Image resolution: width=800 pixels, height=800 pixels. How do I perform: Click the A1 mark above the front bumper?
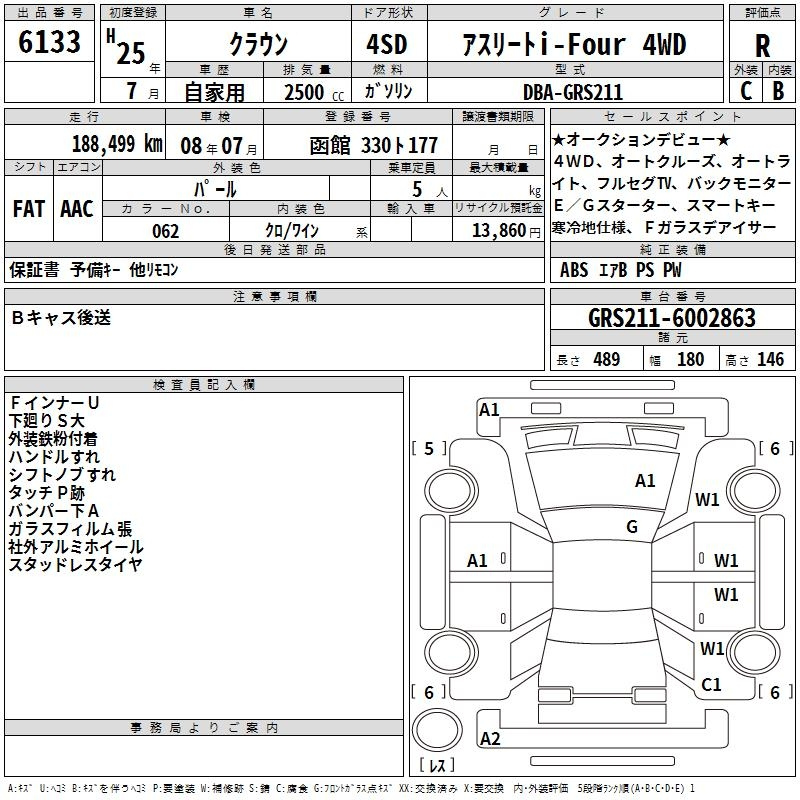click(489, 409)
